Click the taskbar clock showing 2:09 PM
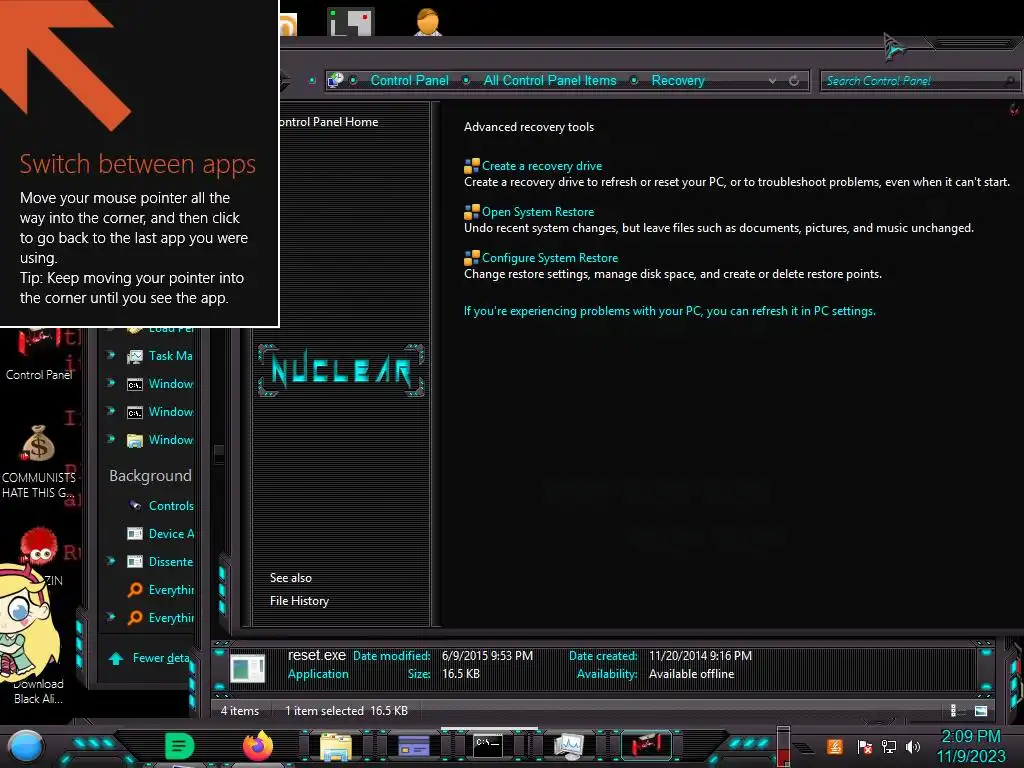Screen dimensions: 1024x768 971,737
